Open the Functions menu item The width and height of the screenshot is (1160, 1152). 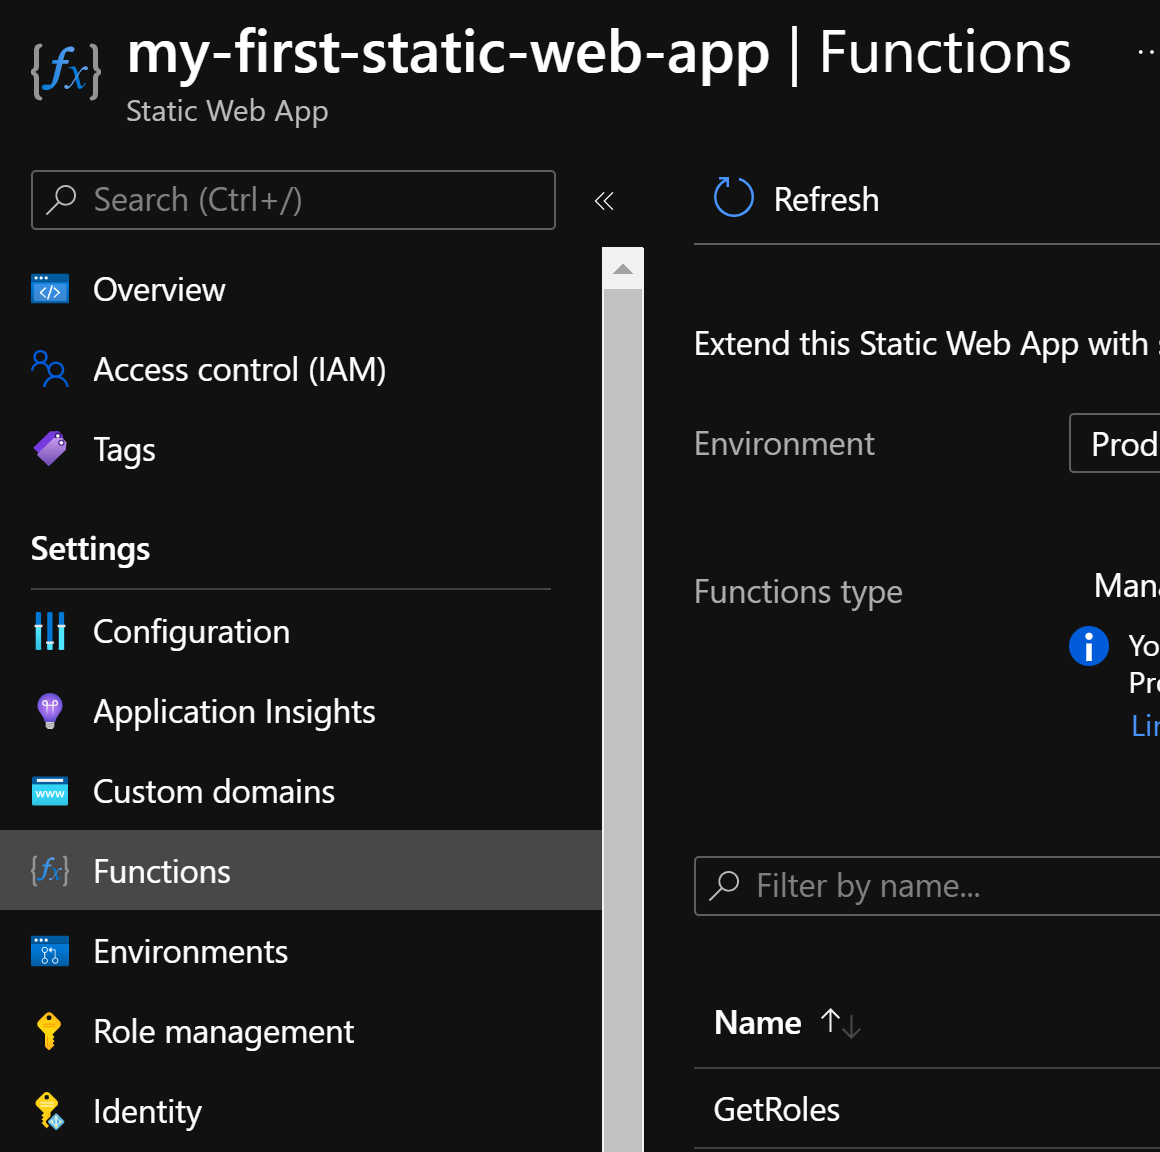click(x=162, y=871)
